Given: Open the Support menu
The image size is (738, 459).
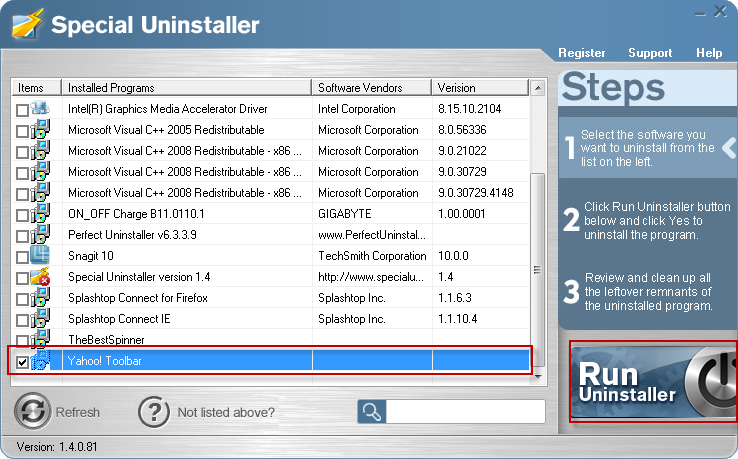Looking at the screenshot, I should 650,53.
